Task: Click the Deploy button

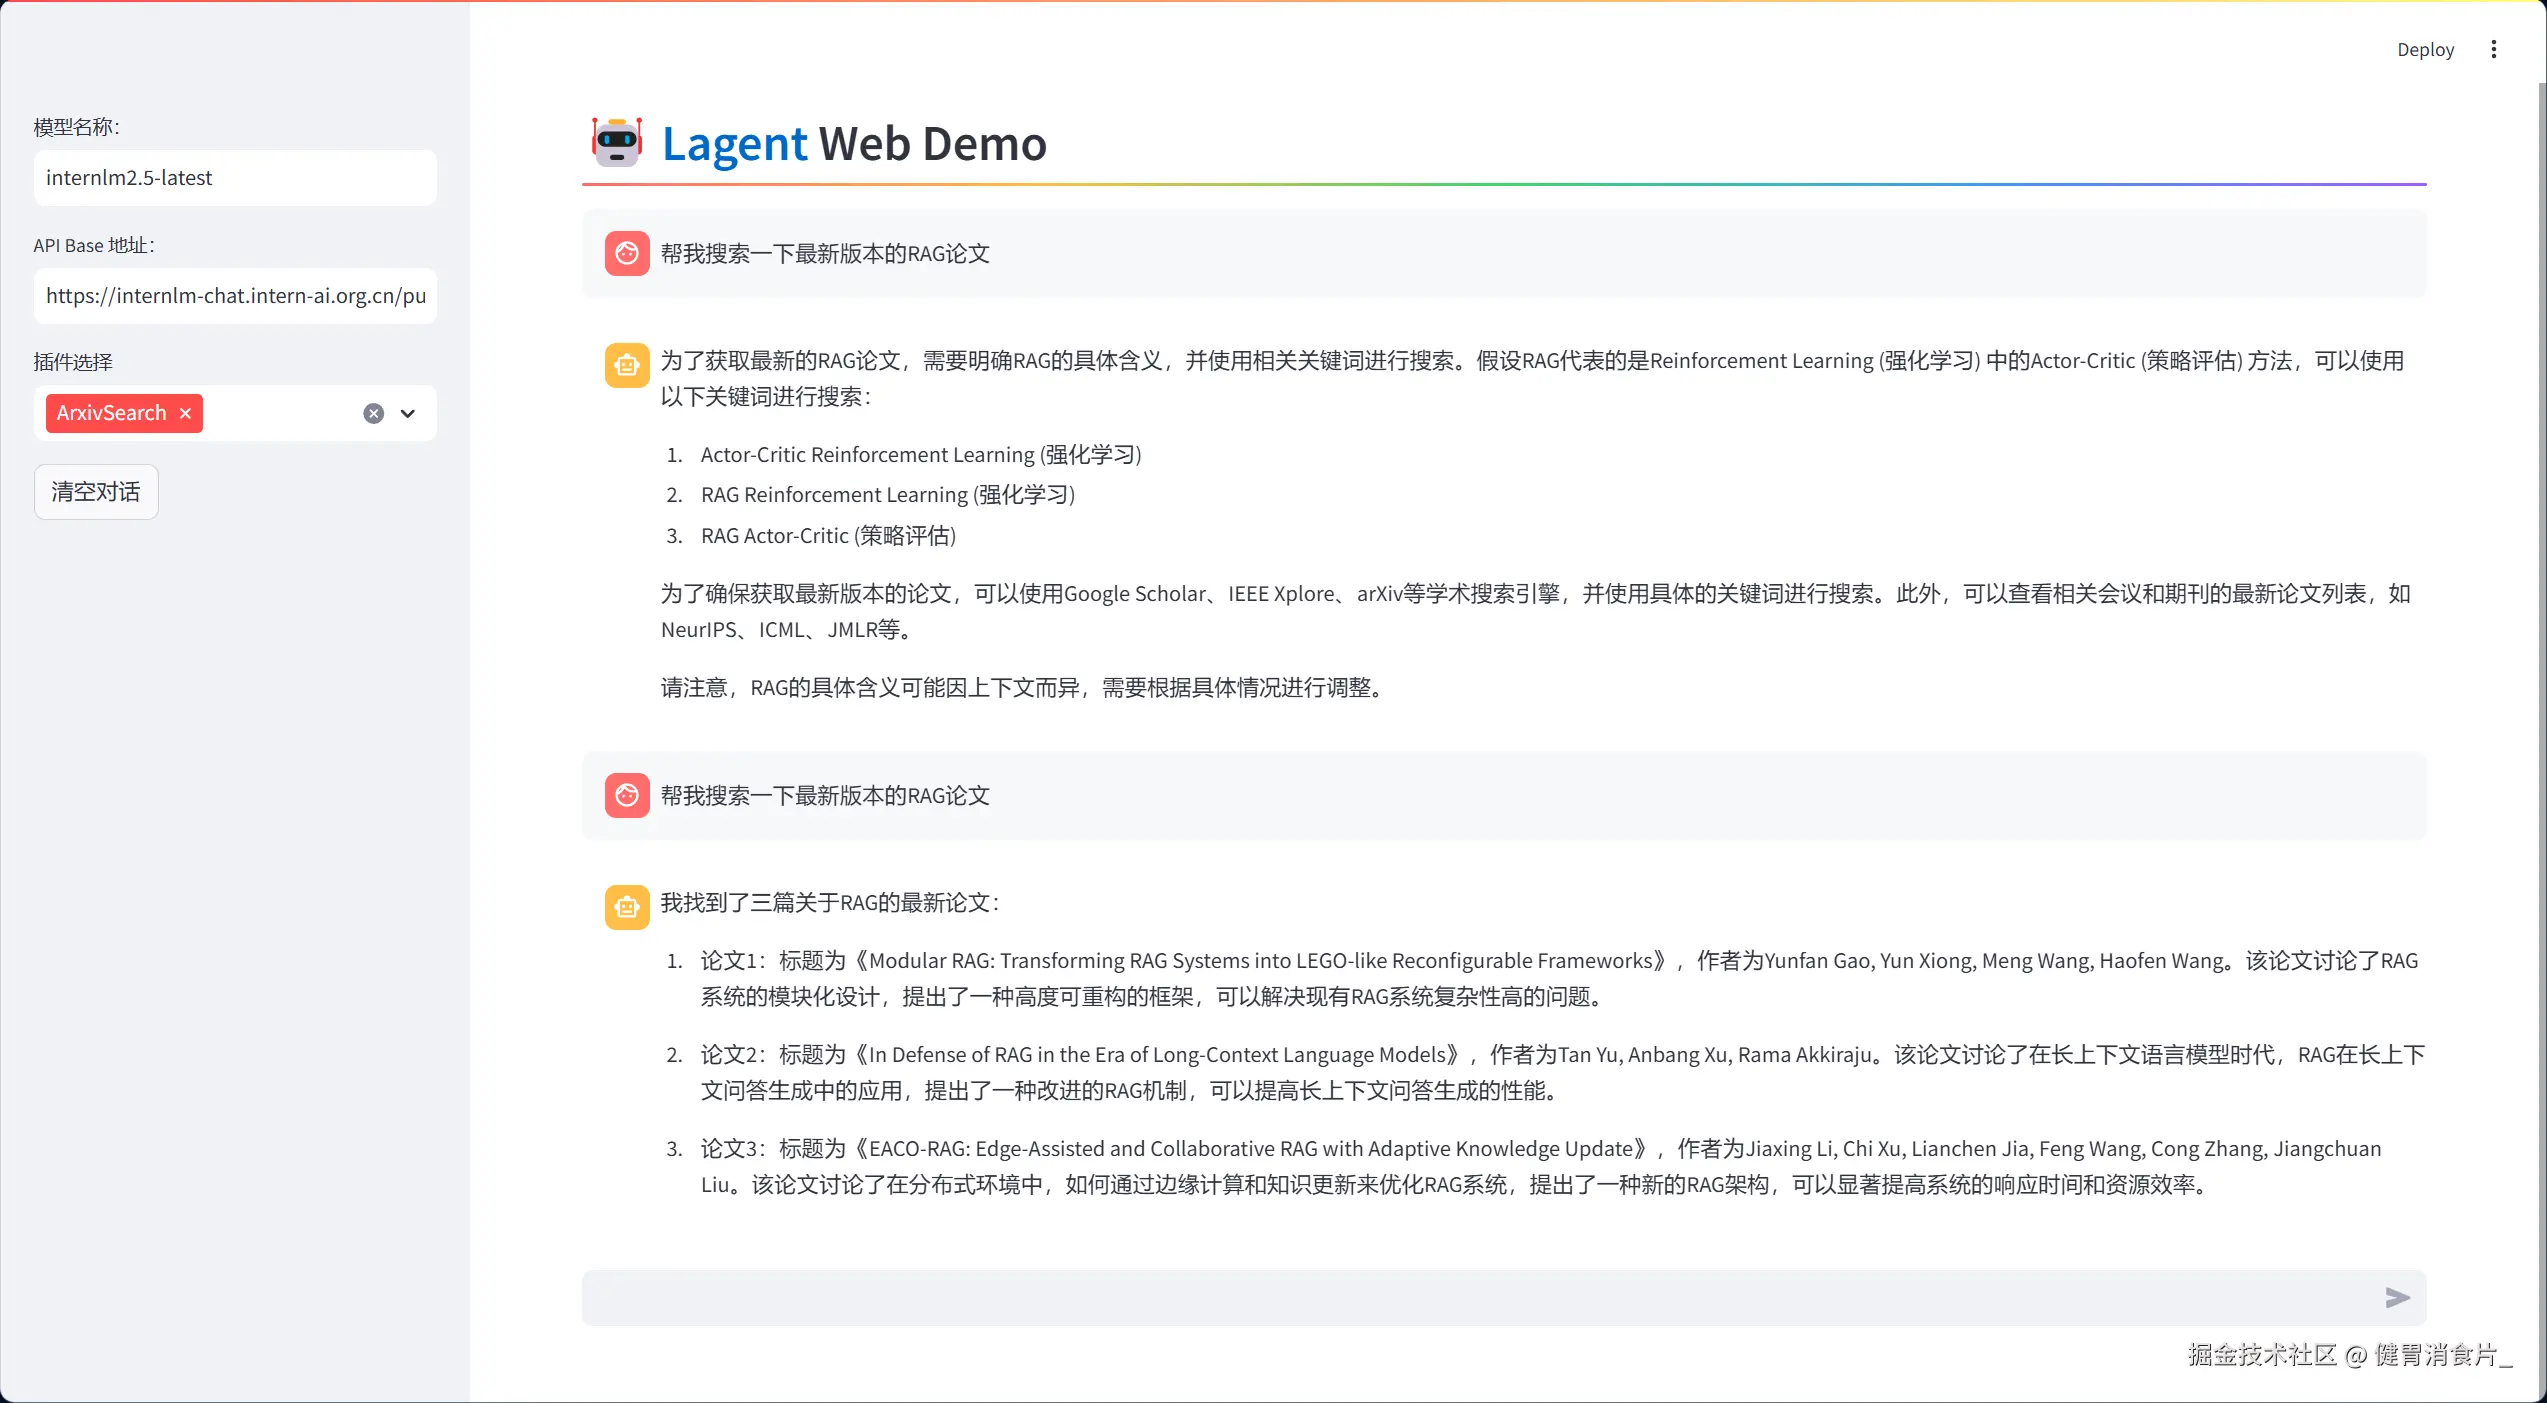Action: pyautogui.click(x=2425, y=50)
